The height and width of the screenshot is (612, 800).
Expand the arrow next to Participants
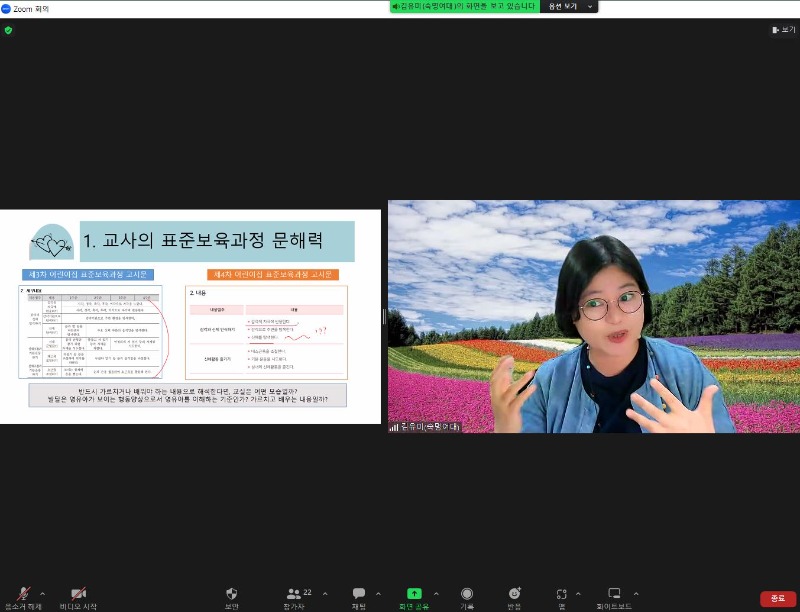(322, 593)
